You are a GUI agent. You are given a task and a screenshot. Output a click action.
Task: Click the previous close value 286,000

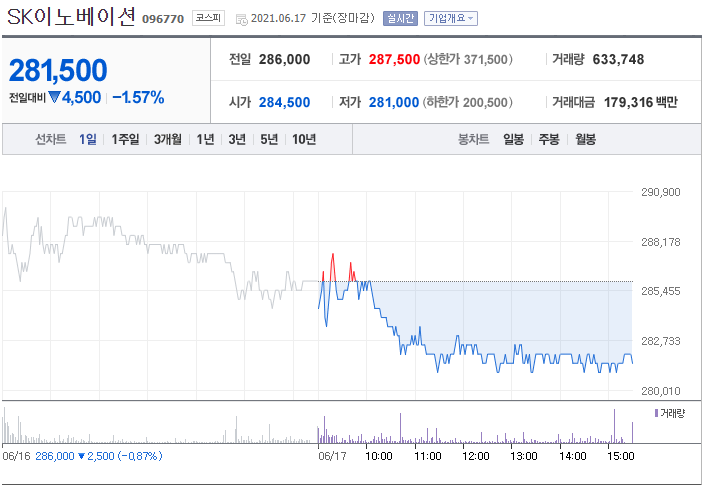tap(284, 59)
